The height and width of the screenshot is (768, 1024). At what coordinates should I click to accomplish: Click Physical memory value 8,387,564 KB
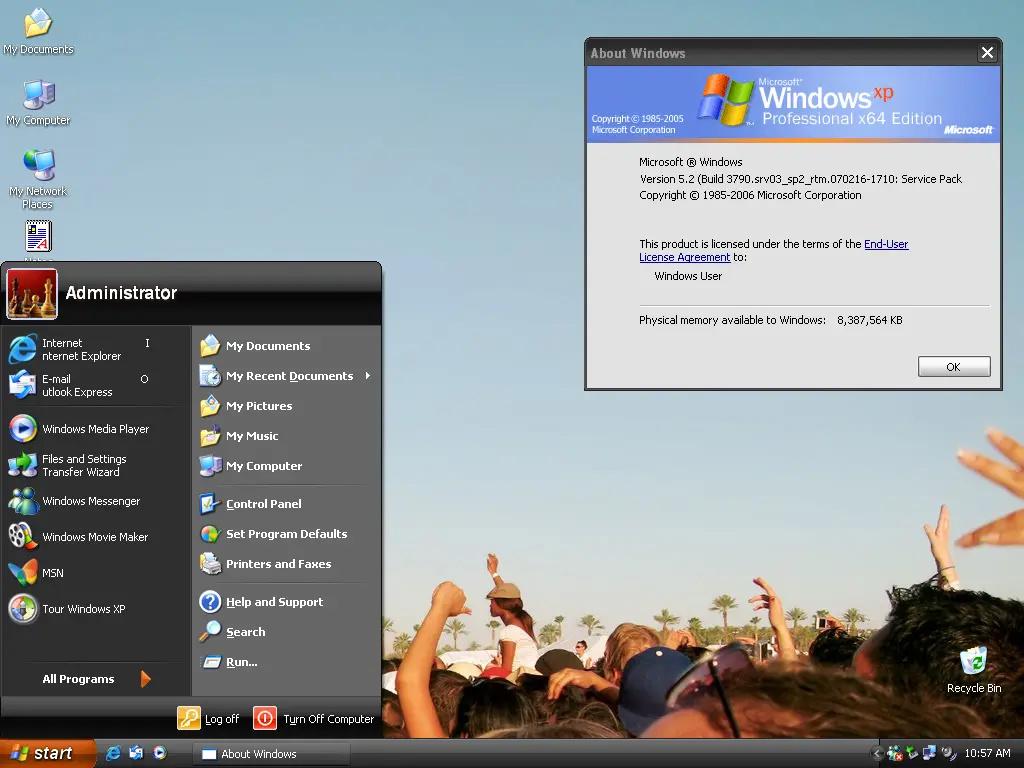point(870,320)
